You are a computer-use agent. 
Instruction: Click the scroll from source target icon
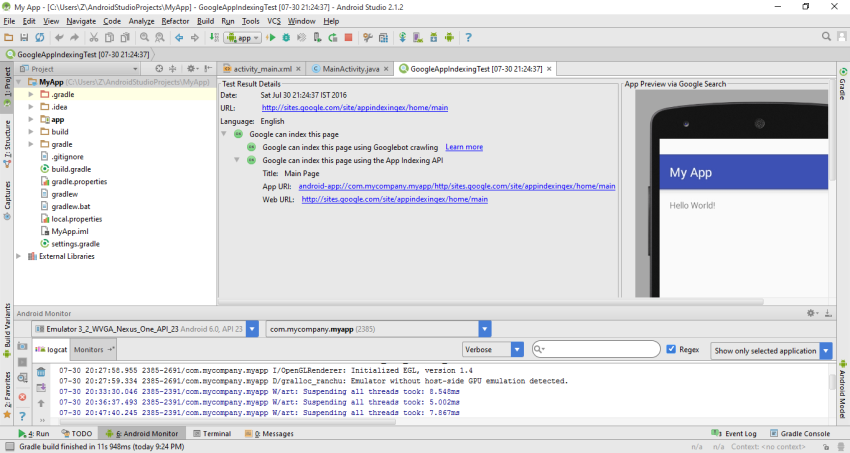coord(159,69)
